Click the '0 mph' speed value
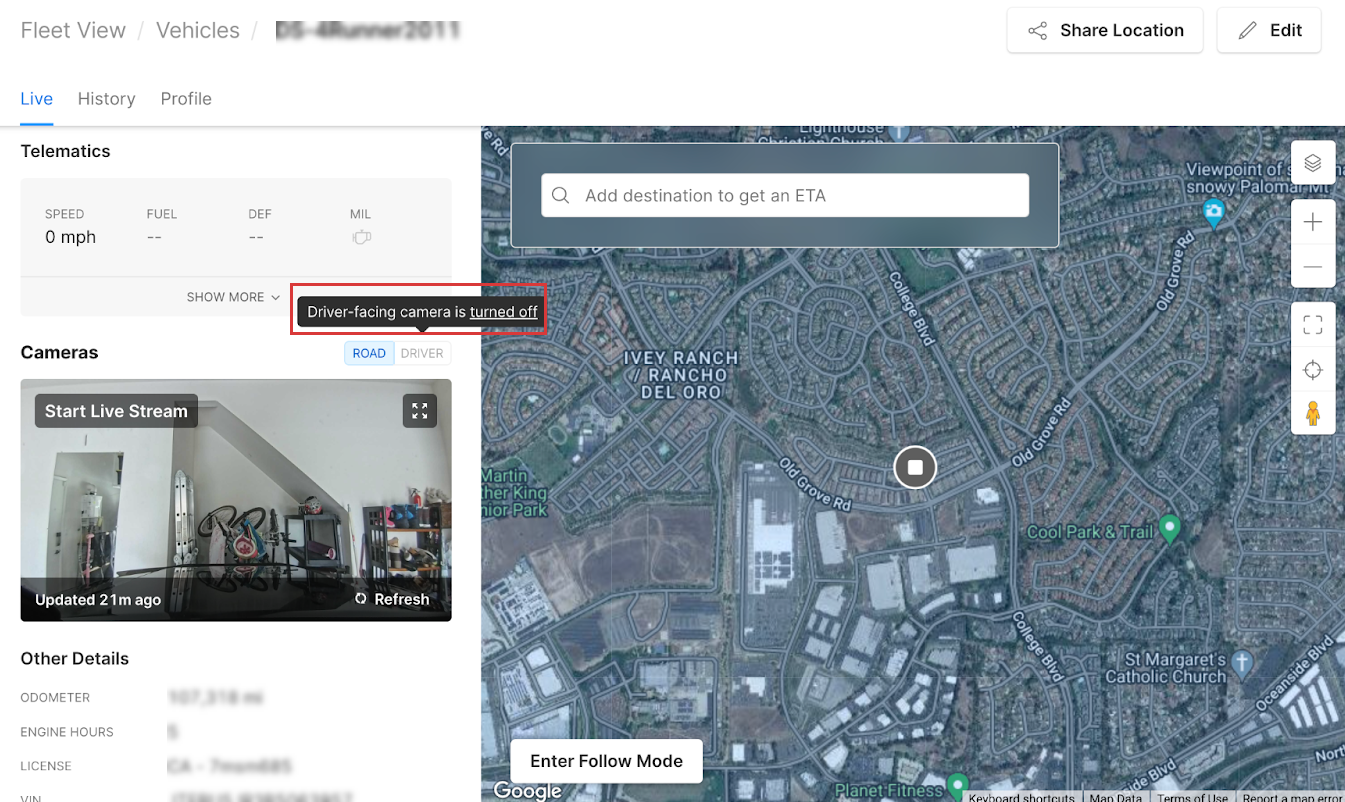This screenshot has width=1345, height=802. tap(71, 237)
